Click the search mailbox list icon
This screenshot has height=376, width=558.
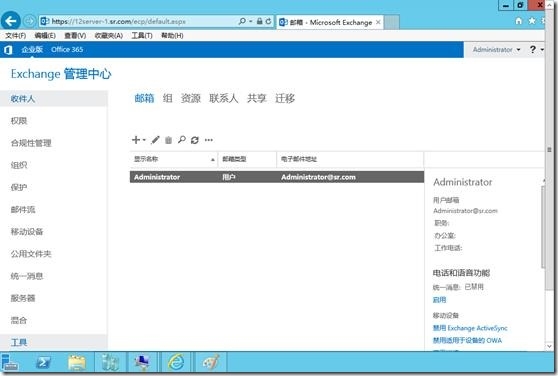point(182,140)
